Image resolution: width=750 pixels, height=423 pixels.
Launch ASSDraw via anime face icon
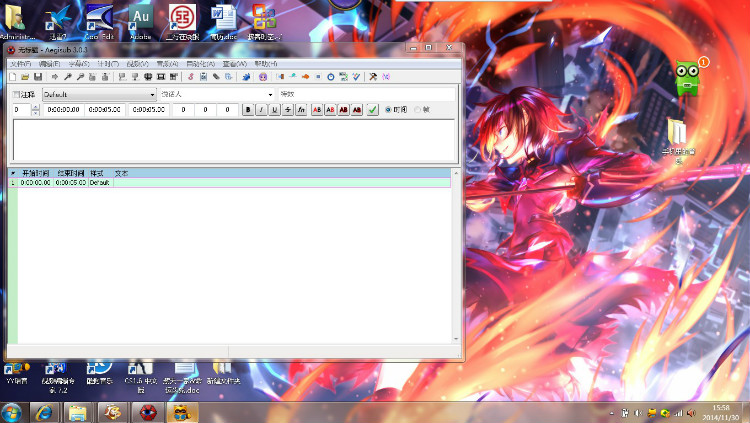coord(263,77)
